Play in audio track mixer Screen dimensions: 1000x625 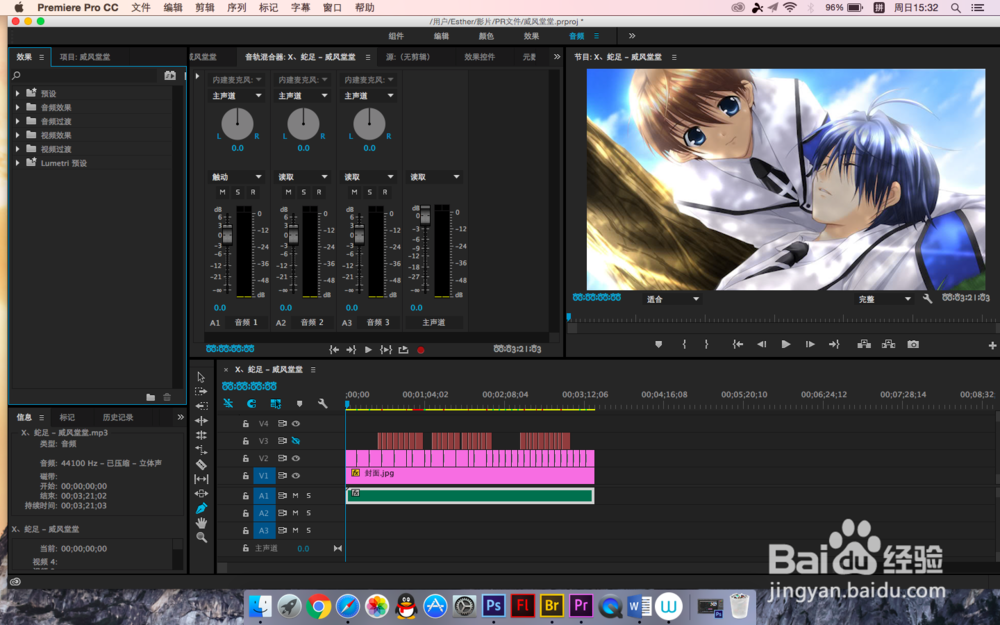pyautogui.click(x=368, y=350)
